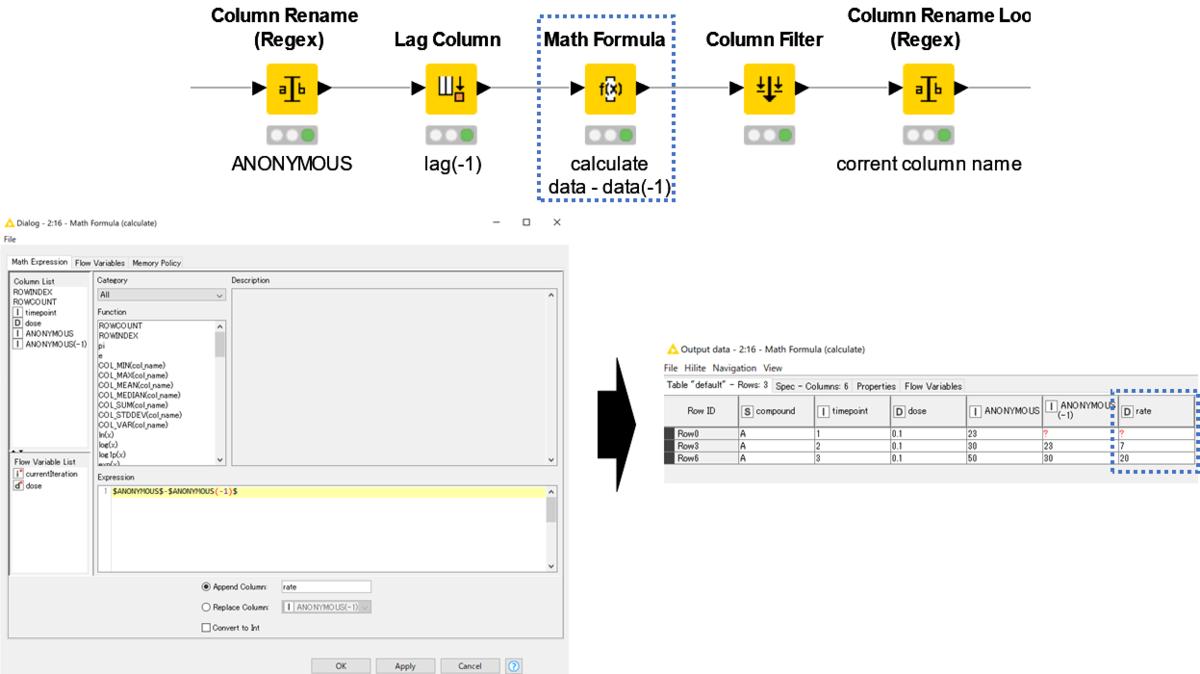Click the I type icon beside timepoint in Column List

click(18, 312)
